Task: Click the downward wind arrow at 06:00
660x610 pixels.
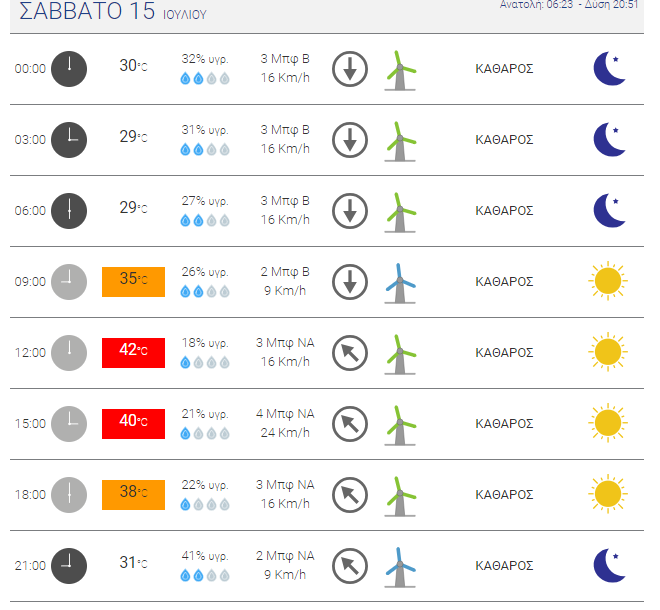Action: point(350,211)
